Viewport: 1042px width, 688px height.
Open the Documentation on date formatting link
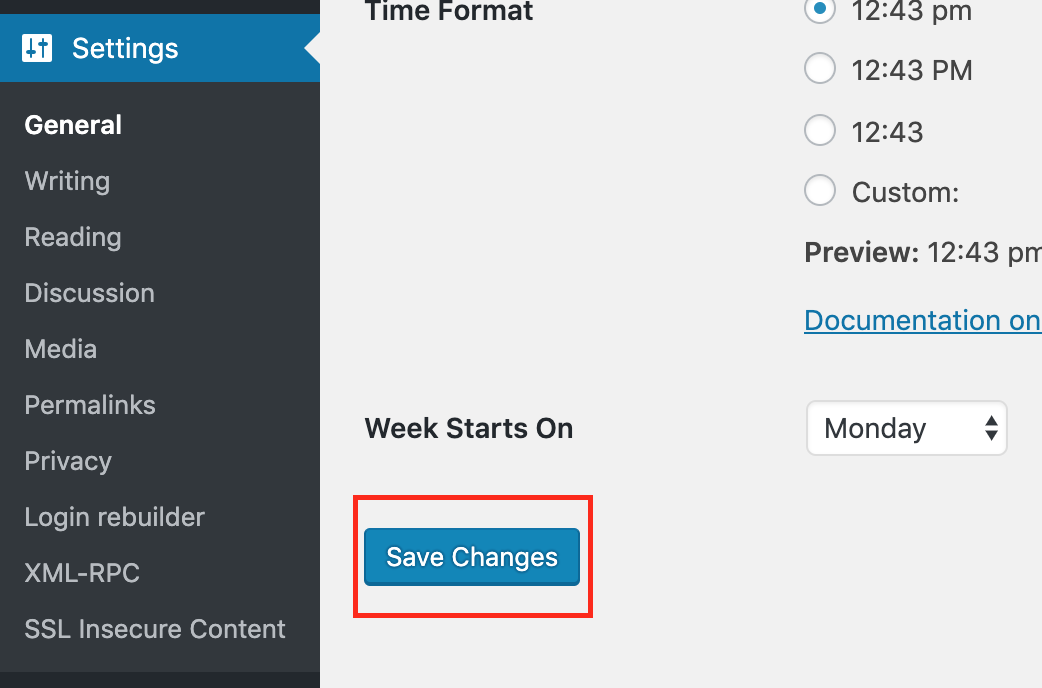[922, 320]
